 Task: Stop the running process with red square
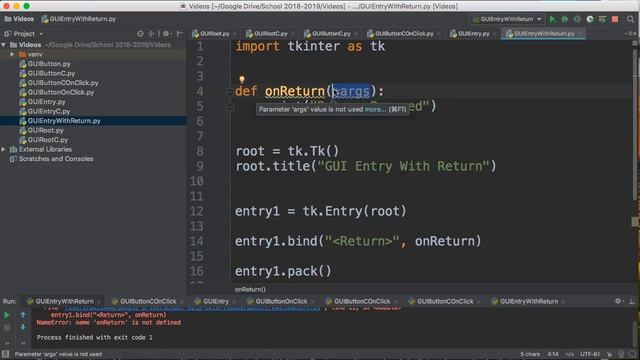click(615, 19)
